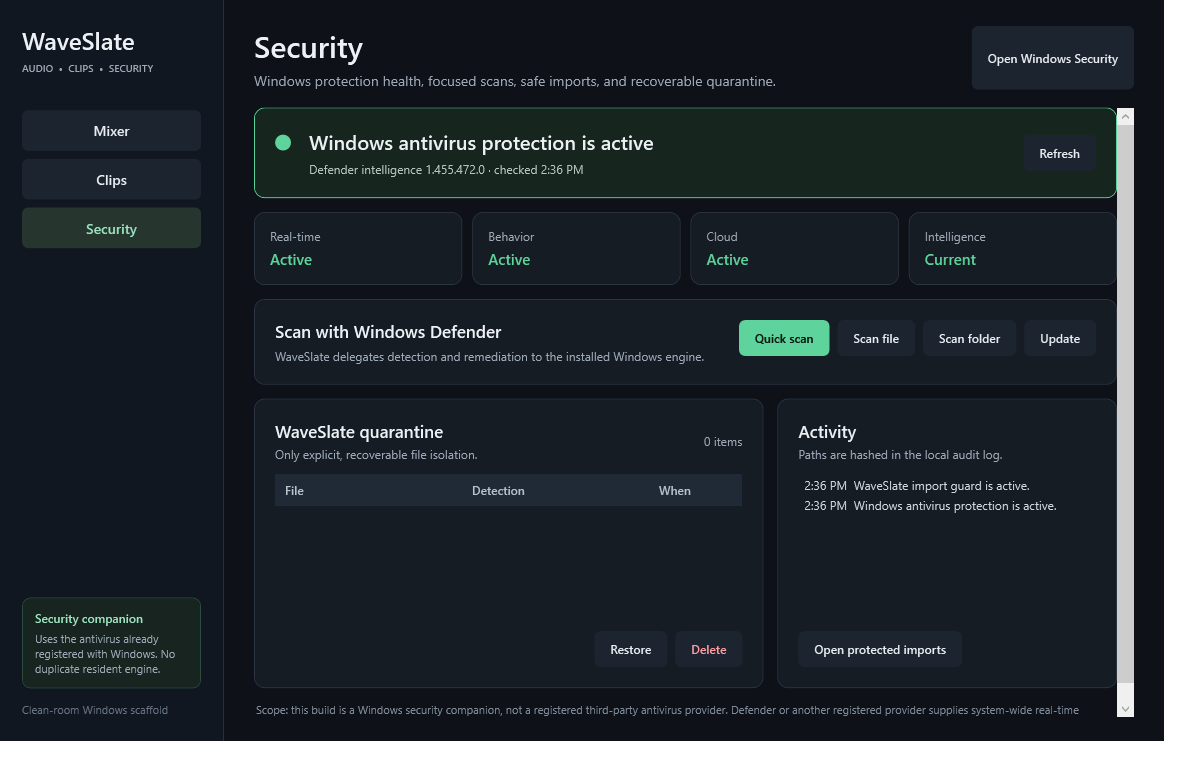
Task: Click the scrollbar down arrow
Action: (1125, 708)
